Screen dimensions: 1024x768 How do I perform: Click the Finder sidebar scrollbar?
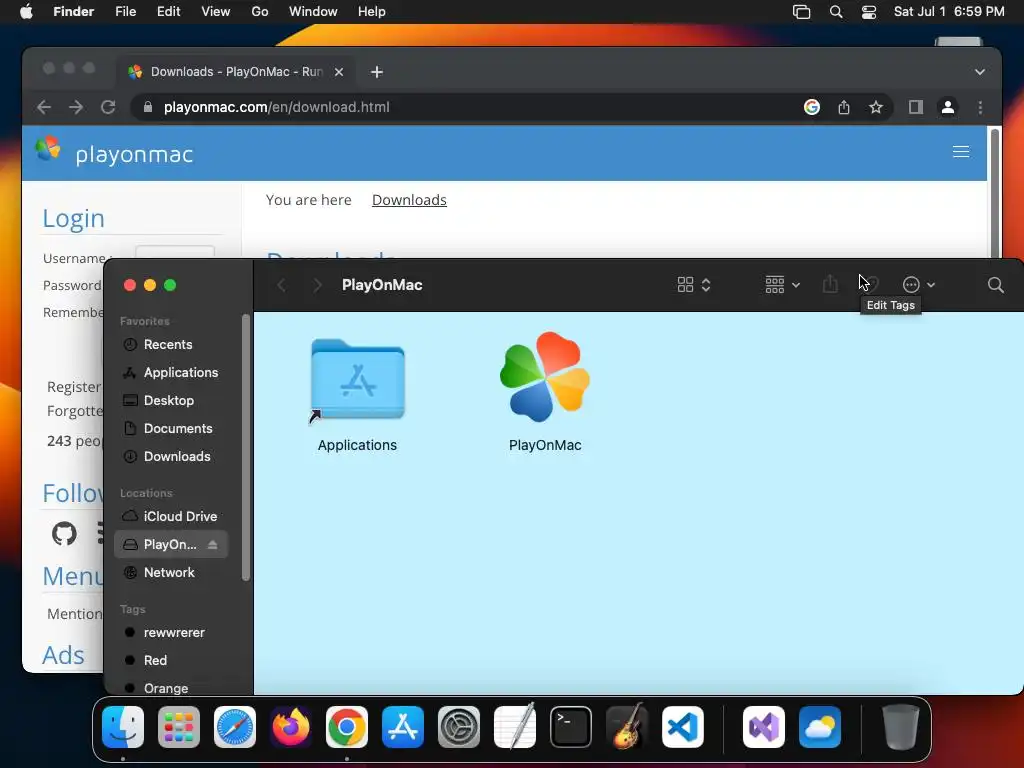pos(246,448)
